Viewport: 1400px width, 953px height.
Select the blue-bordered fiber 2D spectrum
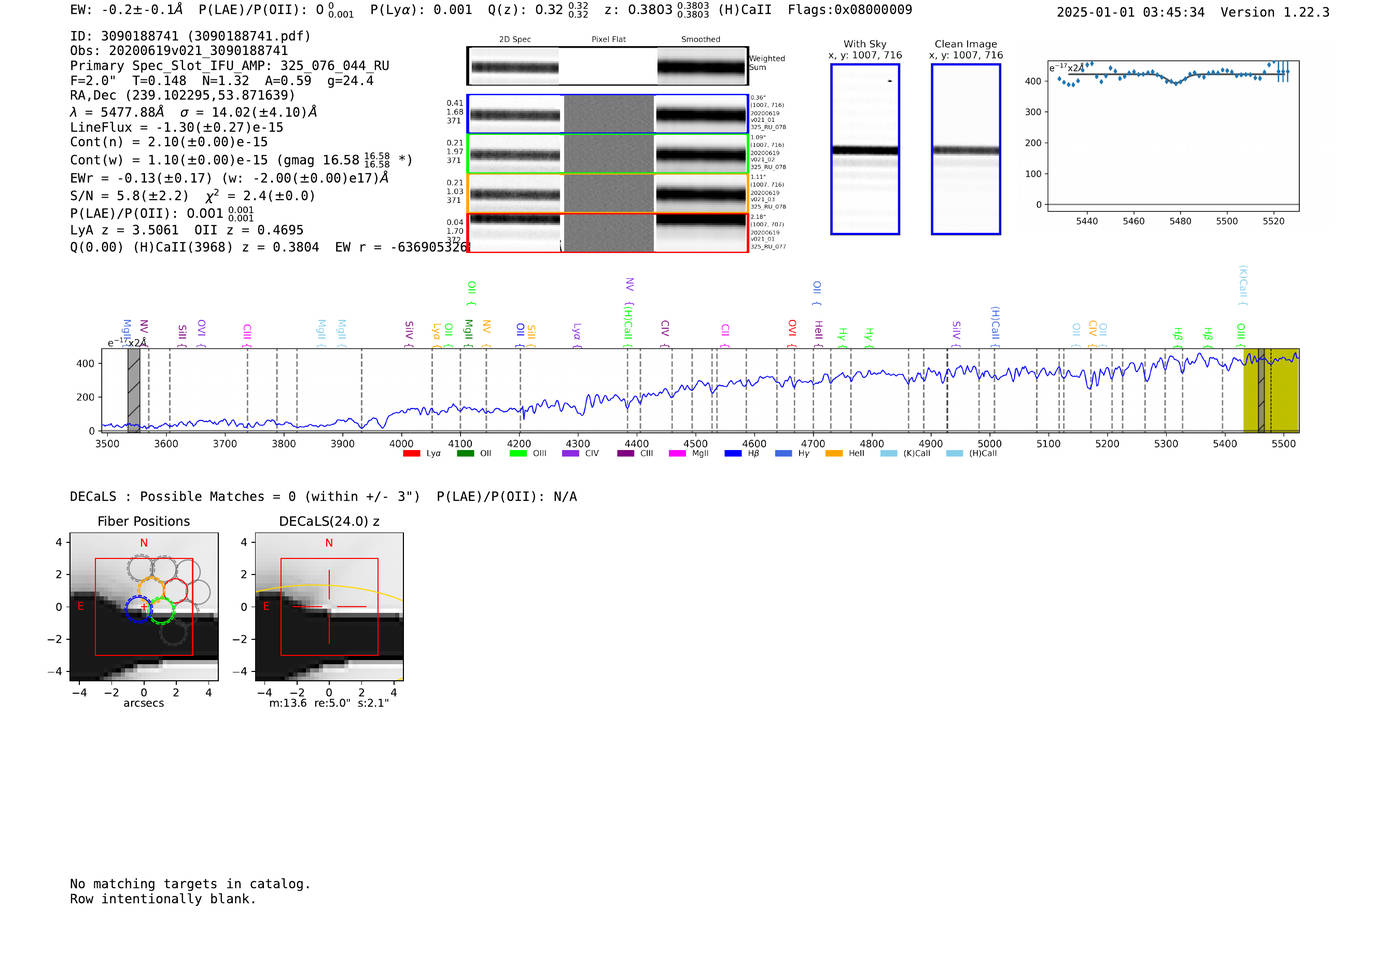pos(607,114)
